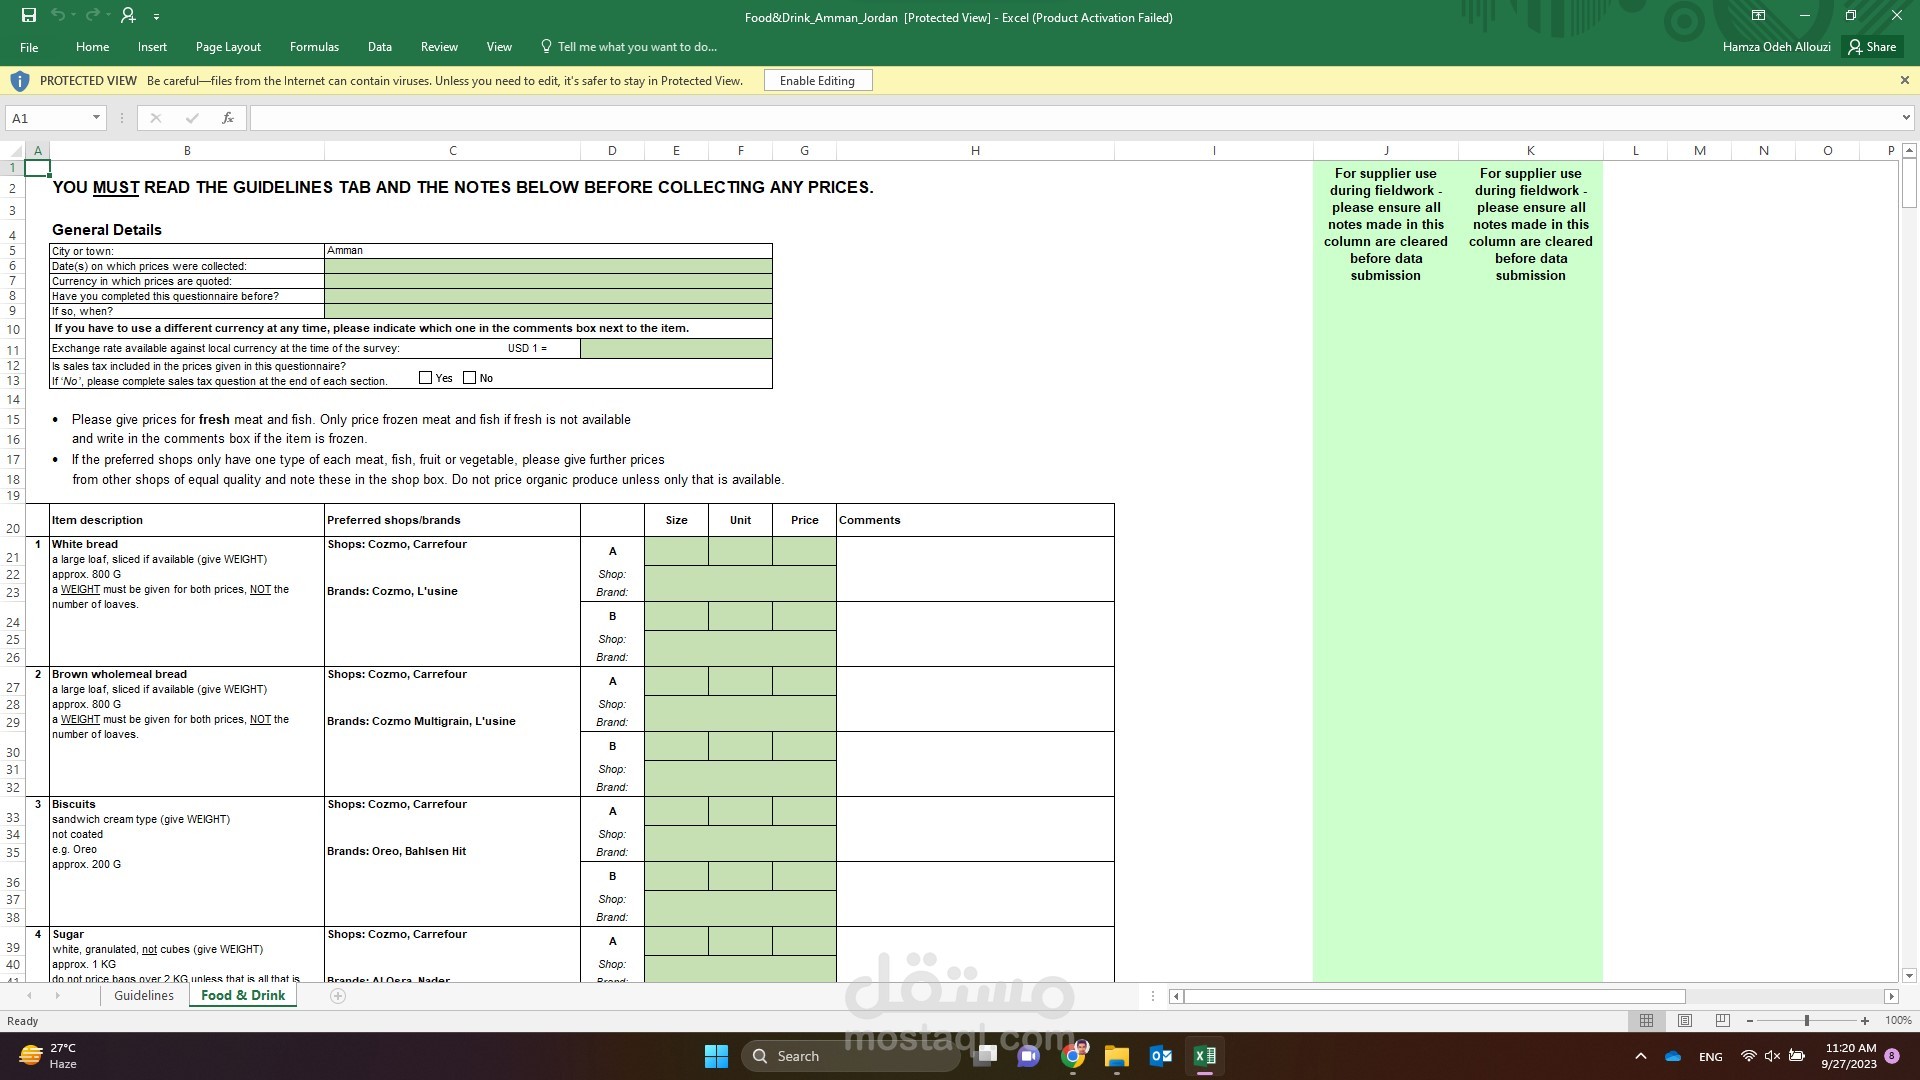The image size is (1920, 1080).
Task: Open the Page Layout ribbon tab
Action: (x=228, y=47)
